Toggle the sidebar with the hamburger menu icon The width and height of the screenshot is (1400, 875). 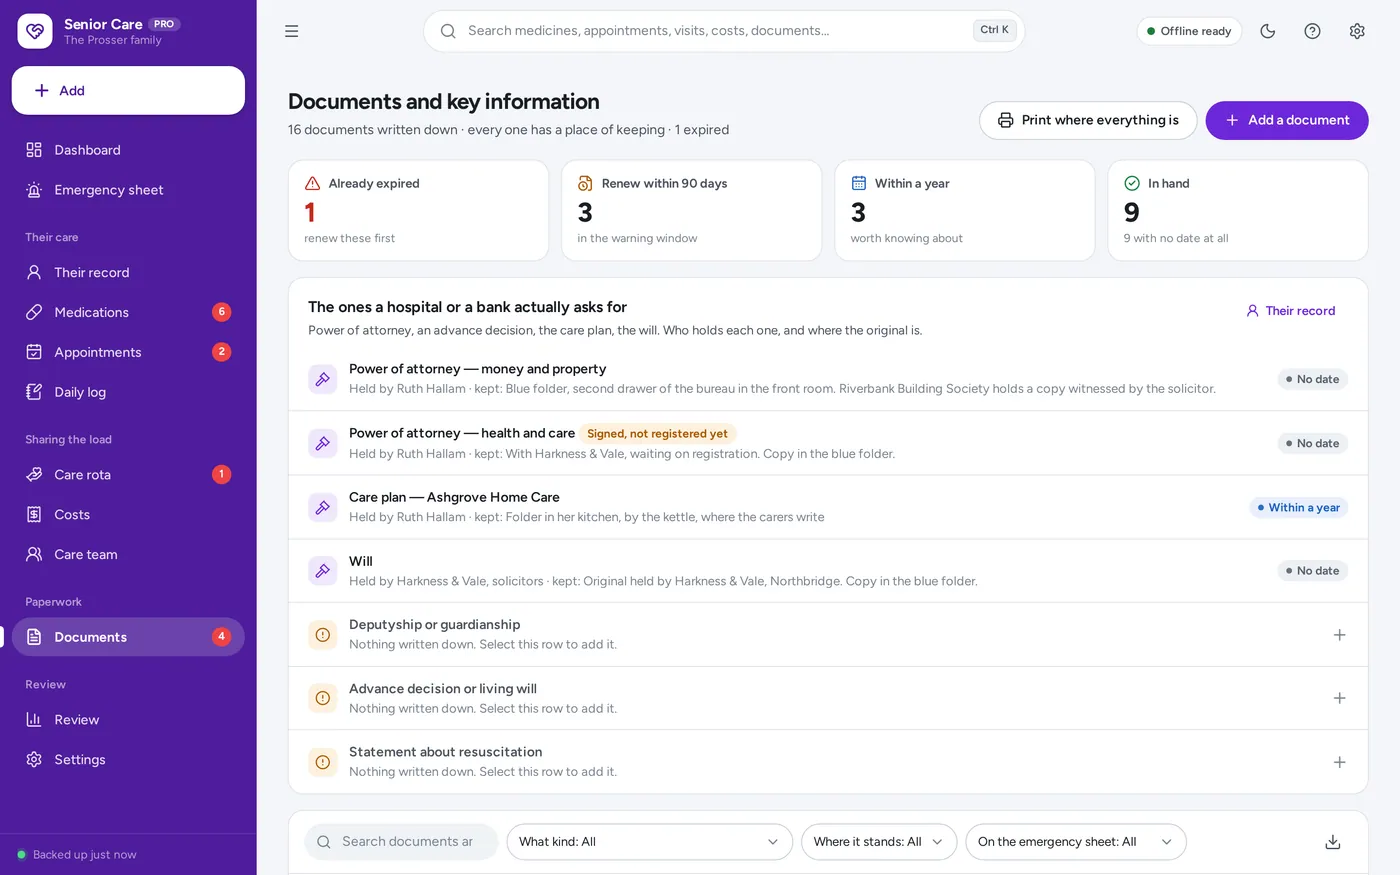(x=292, y=31)
